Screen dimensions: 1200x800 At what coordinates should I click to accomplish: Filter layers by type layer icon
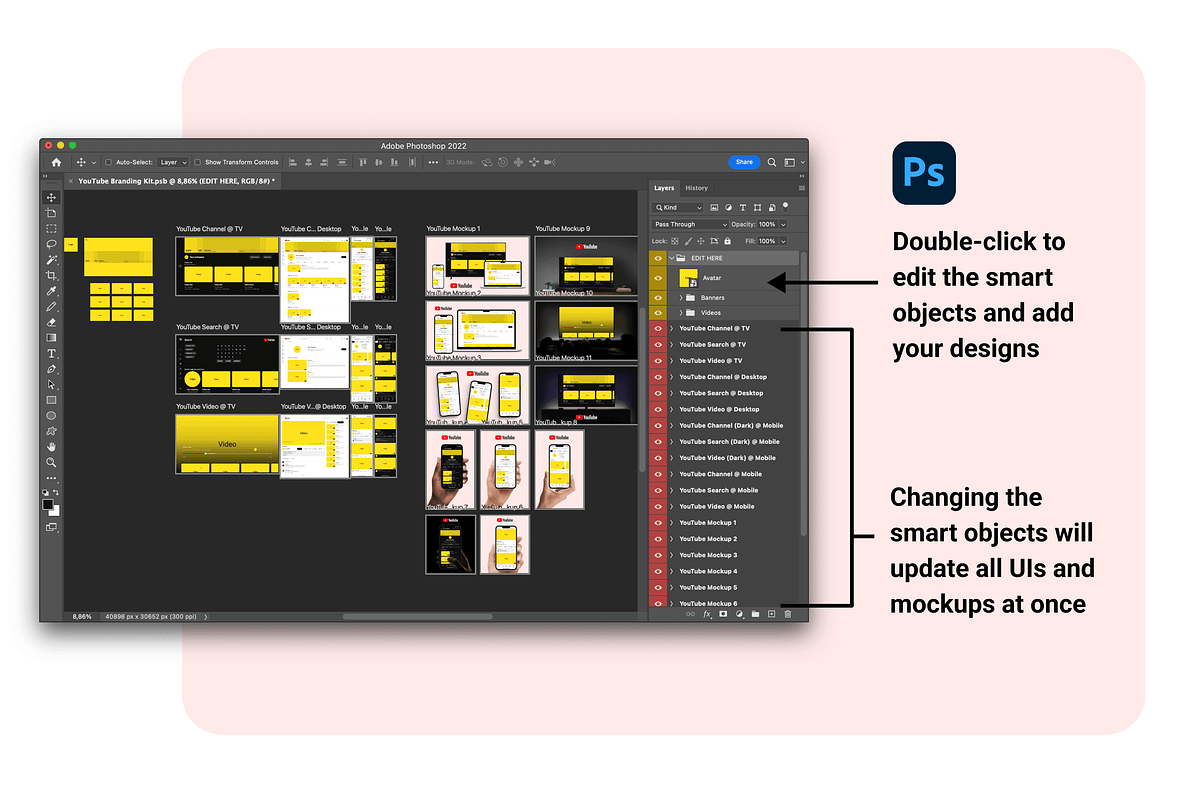(x=743, y=207)
